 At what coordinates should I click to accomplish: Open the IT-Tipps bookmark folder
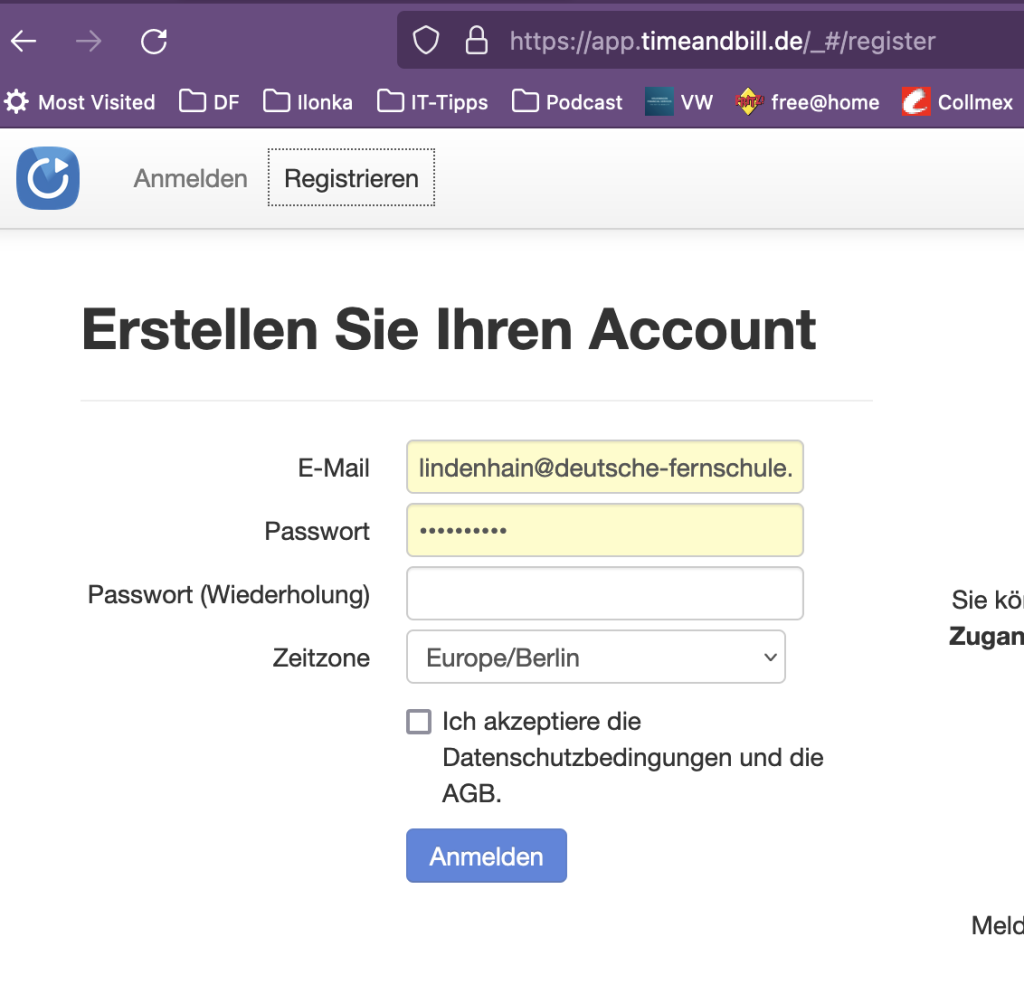point(433,102)
